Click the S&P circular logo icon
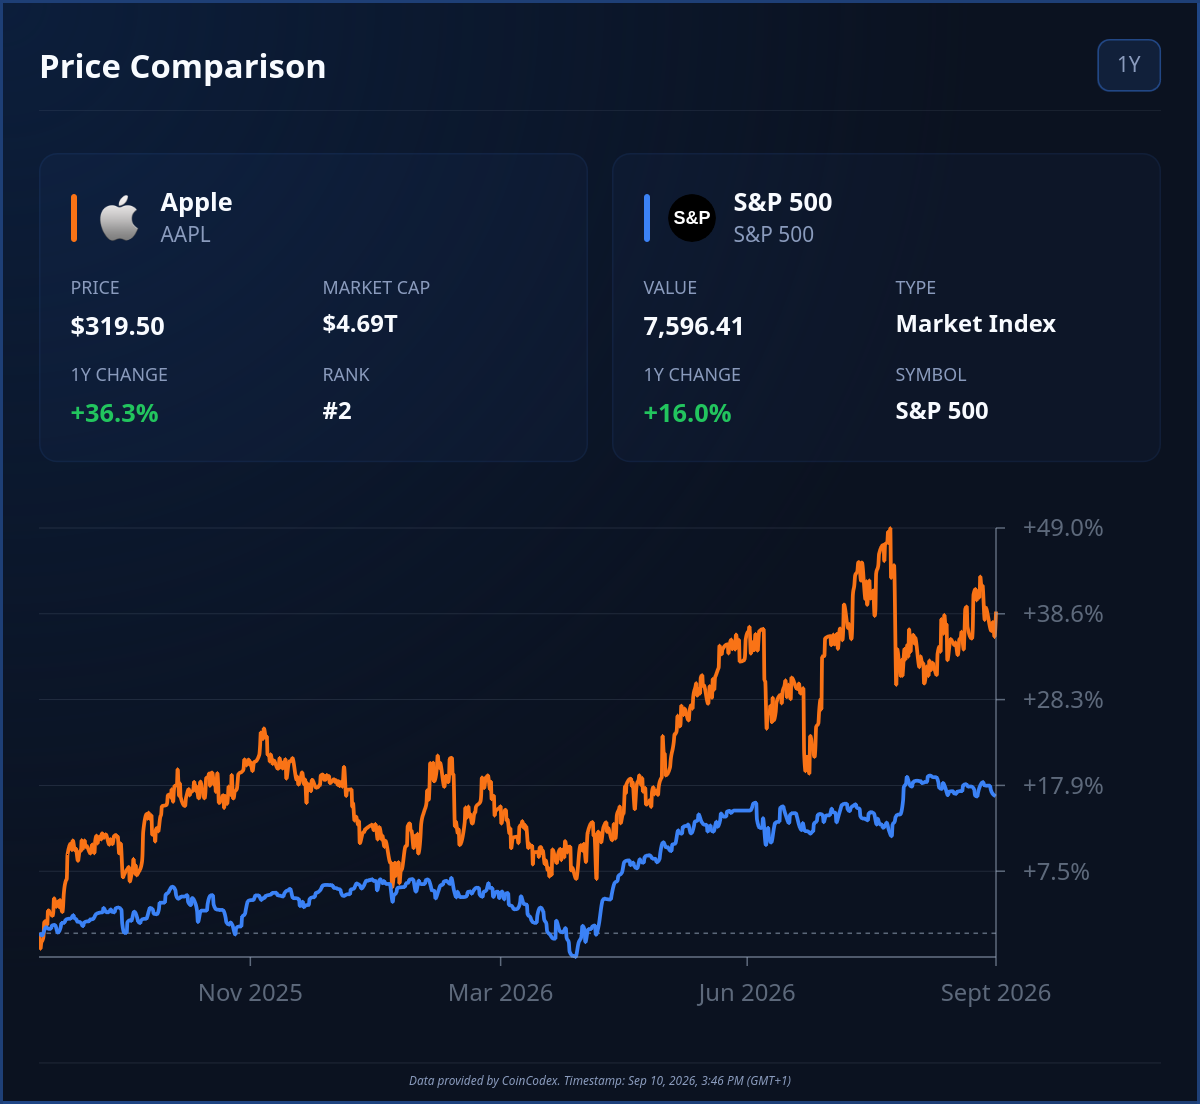Viewport: 1200px width, 1104px height. point(692,218)
